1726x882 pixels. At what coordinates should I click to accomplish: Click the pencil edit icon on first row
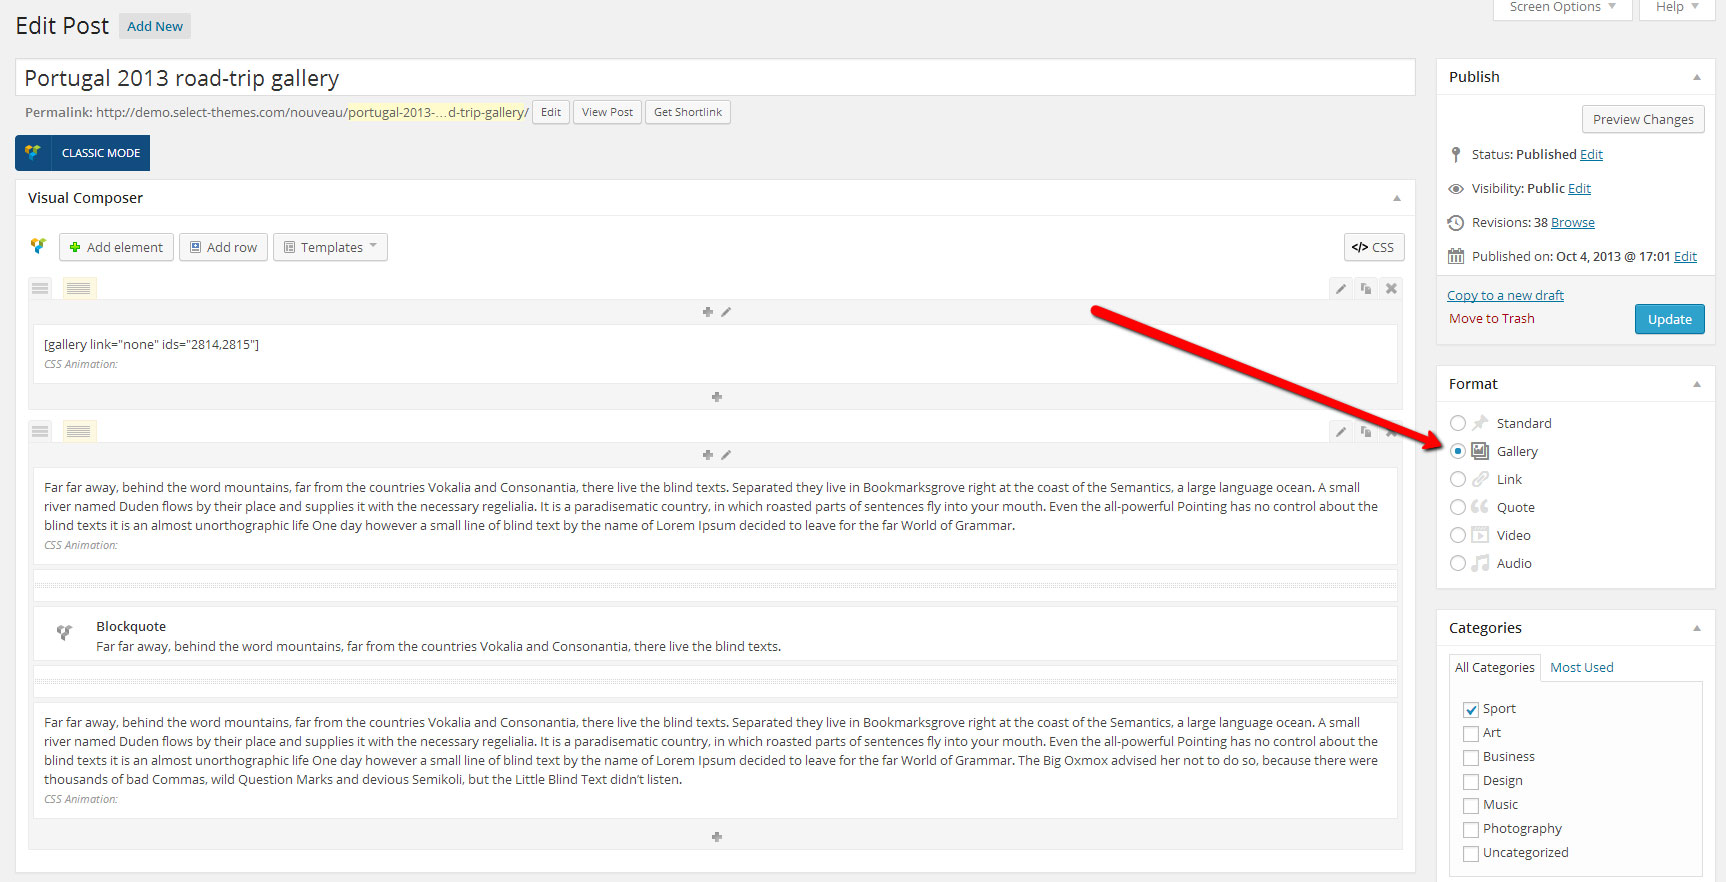tap(1340, 289)
